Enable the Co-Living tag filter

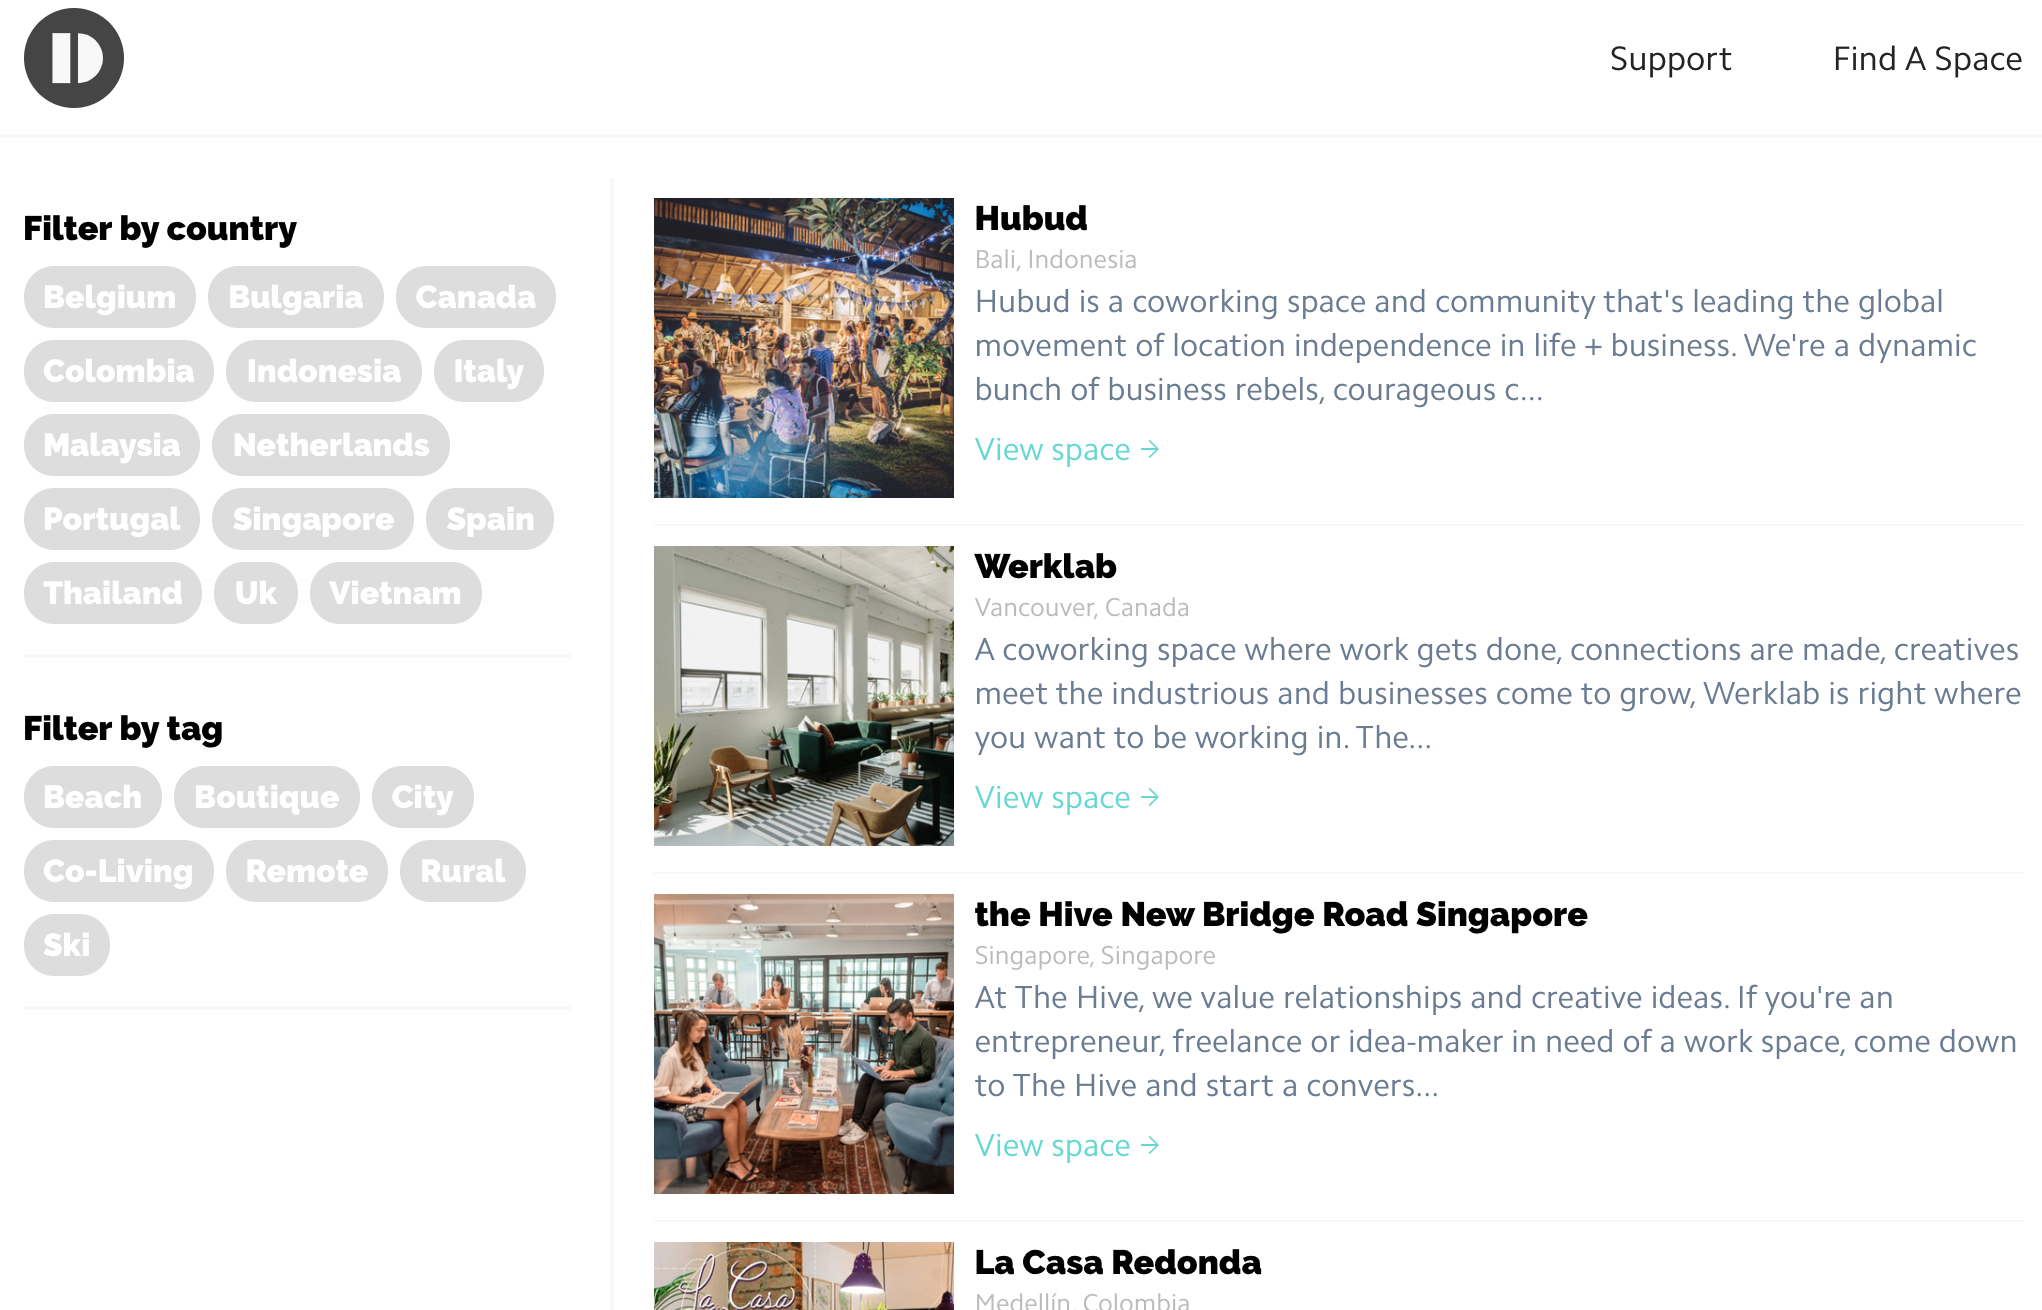(118, 871)
